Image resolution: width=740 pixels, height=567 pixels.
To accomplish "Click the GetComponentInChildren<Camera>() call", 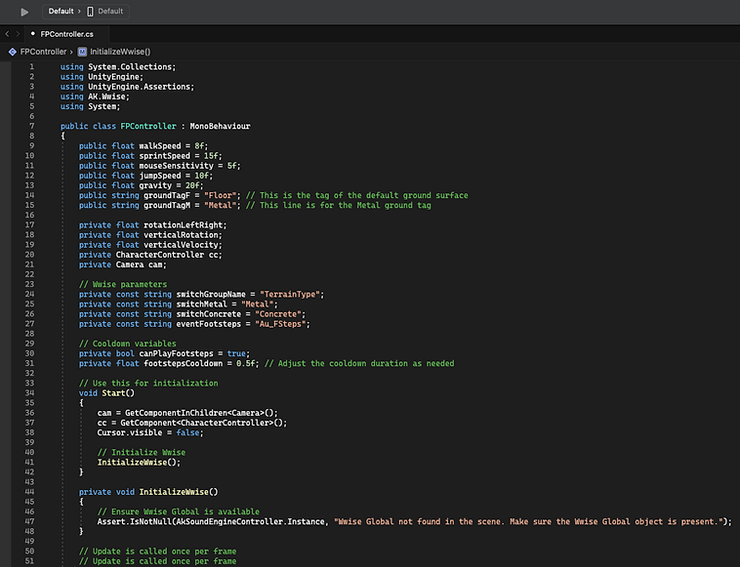I will (x=202, y=413).
